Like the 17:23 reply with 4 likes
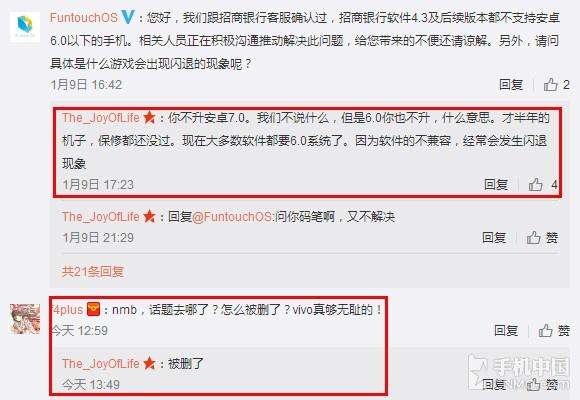This screenshot has width=580, height=400. click(x=543, y=184)
